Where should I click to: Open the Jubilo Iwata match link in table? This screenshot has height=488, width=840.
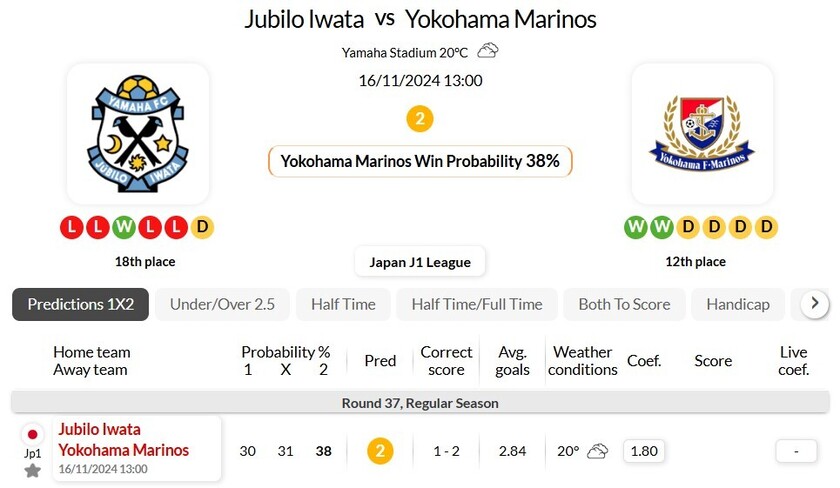[100, 430]
